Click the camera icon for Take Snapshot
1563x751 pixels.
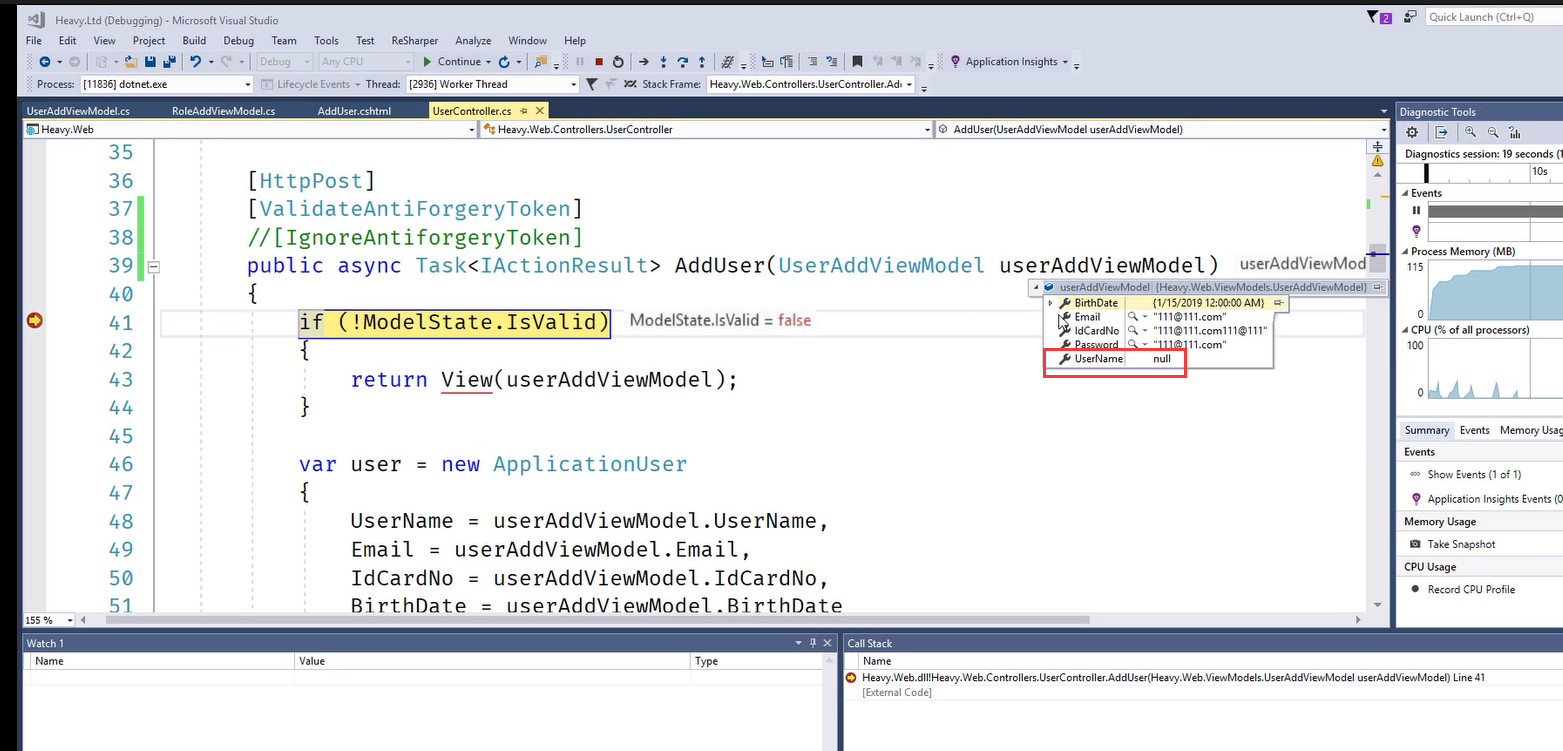(x=1415, y=544)
